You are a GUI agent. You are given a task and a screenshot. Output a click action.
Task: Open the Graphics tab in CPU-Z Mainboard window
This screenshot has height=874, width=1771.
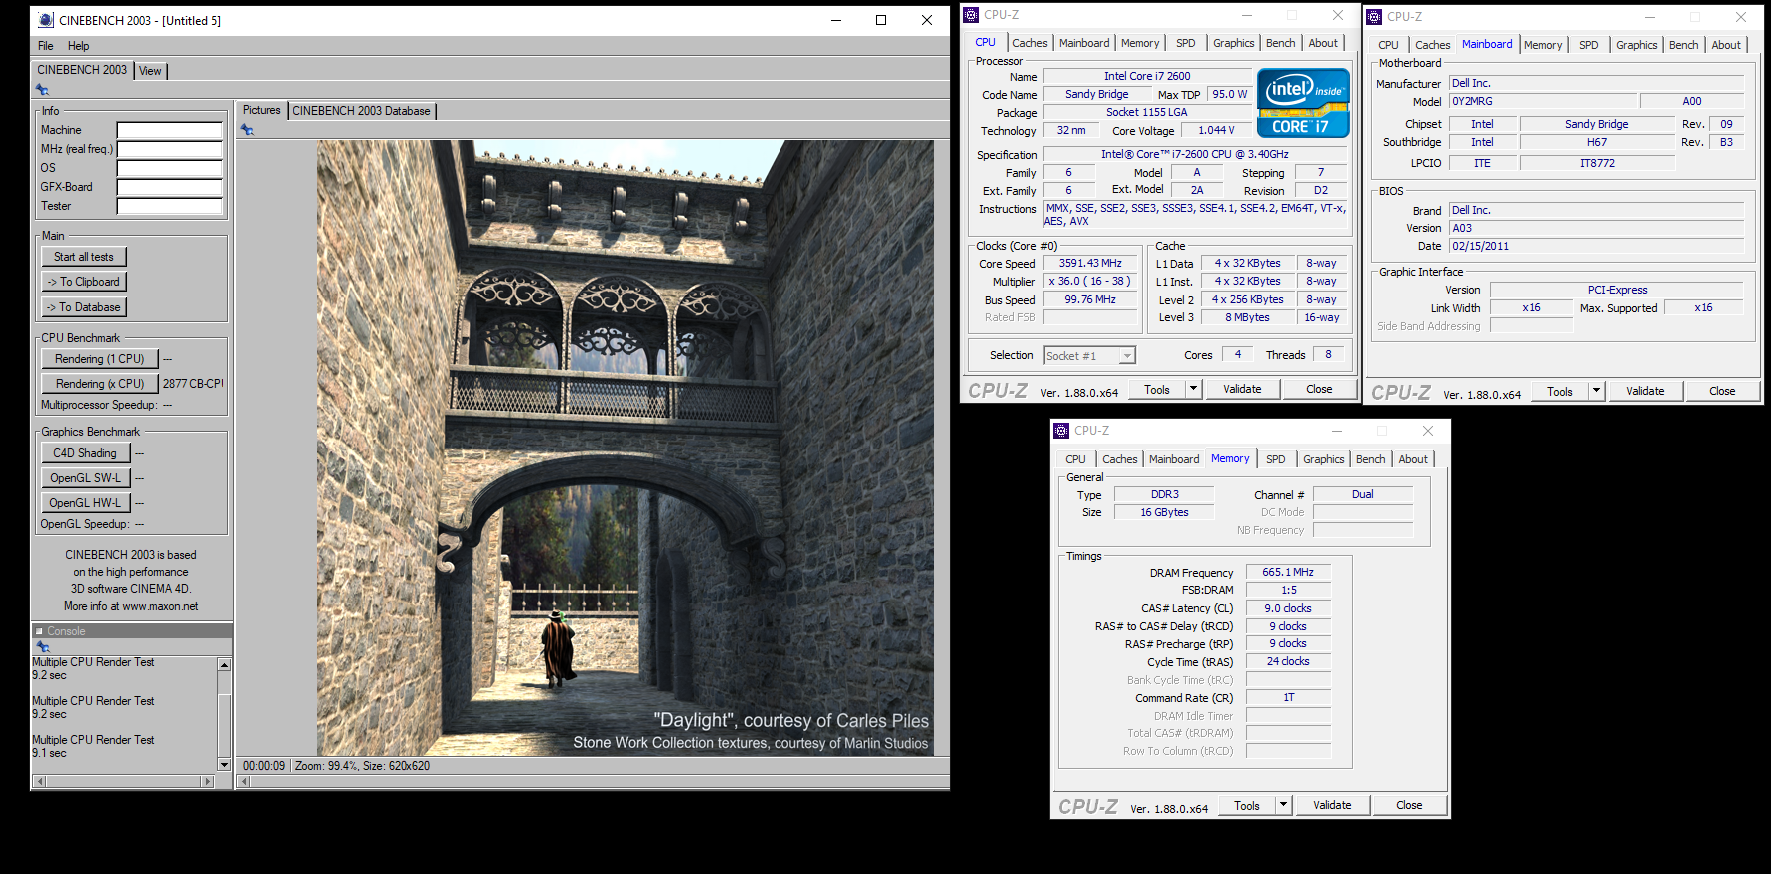click(1636, 45)
